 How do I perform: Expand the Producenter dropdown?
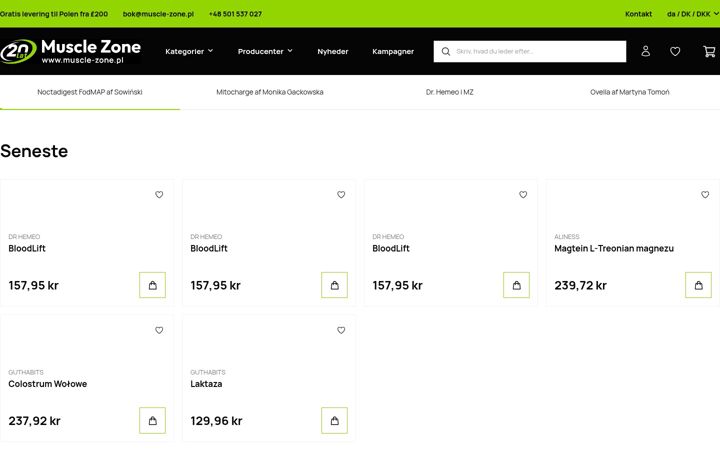coord(265,51)
